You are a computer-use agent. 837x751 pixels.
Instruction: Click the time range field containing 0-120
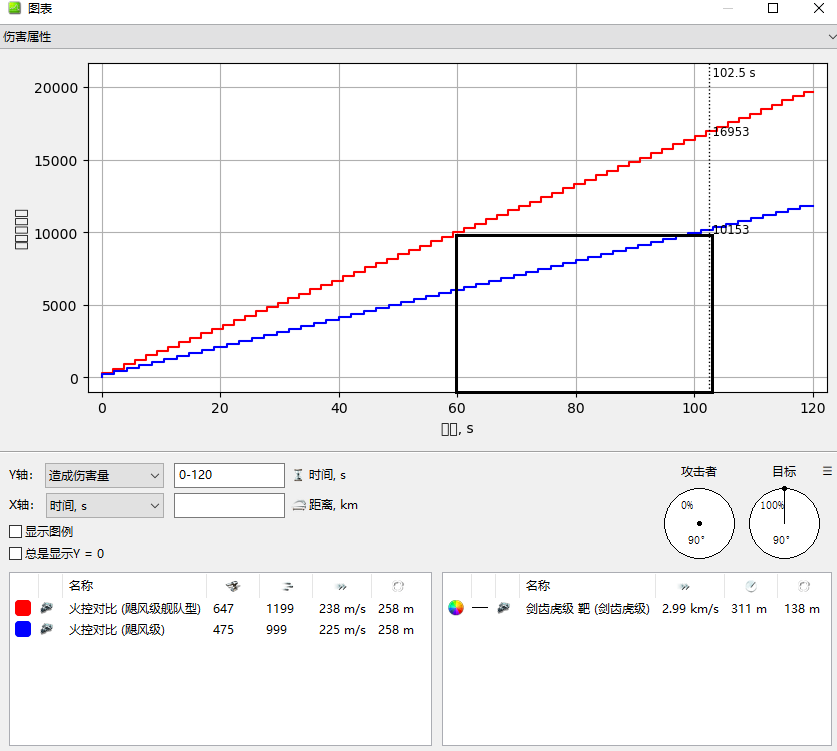click(229, 475)
